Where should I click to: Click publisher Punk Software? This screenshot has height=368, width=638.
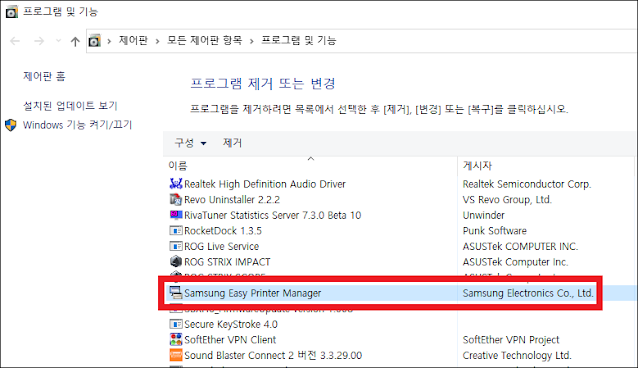494,231
